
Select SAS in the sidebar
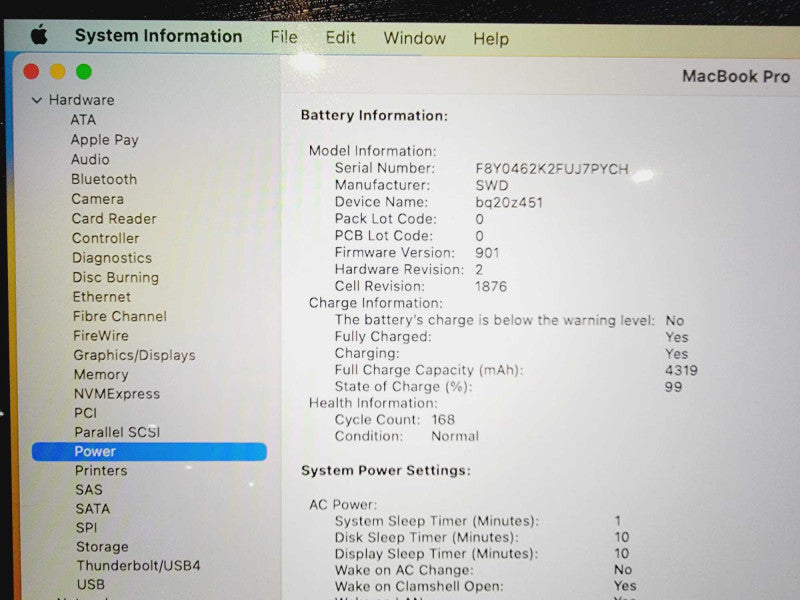[x=89, y=490]
